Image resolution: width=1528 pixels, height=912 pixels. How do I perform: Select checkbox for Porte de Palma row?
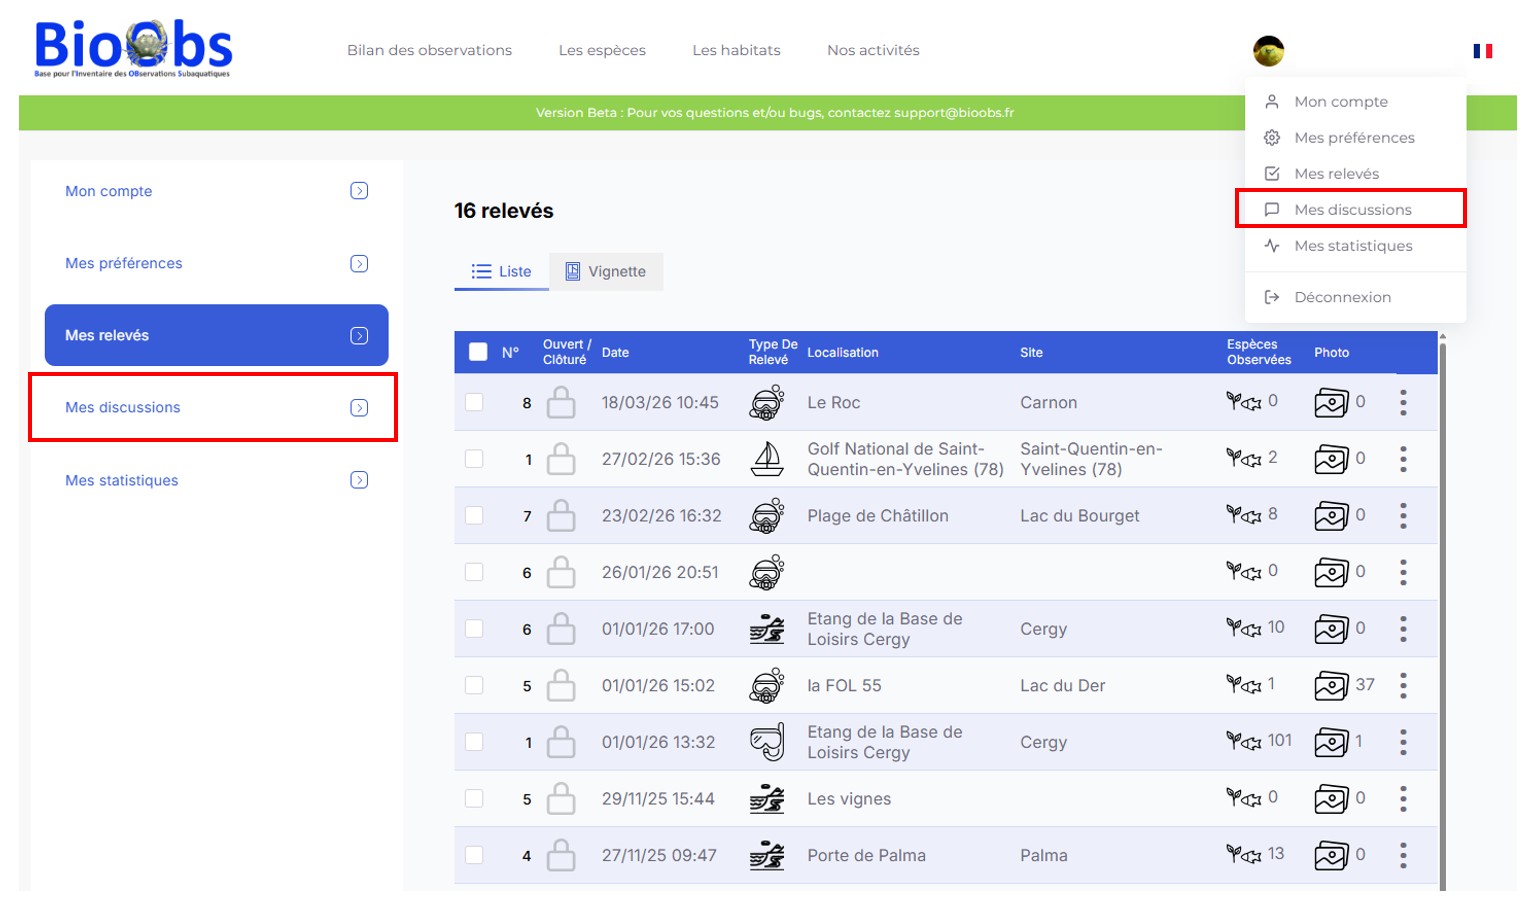(x=474, y=855)
